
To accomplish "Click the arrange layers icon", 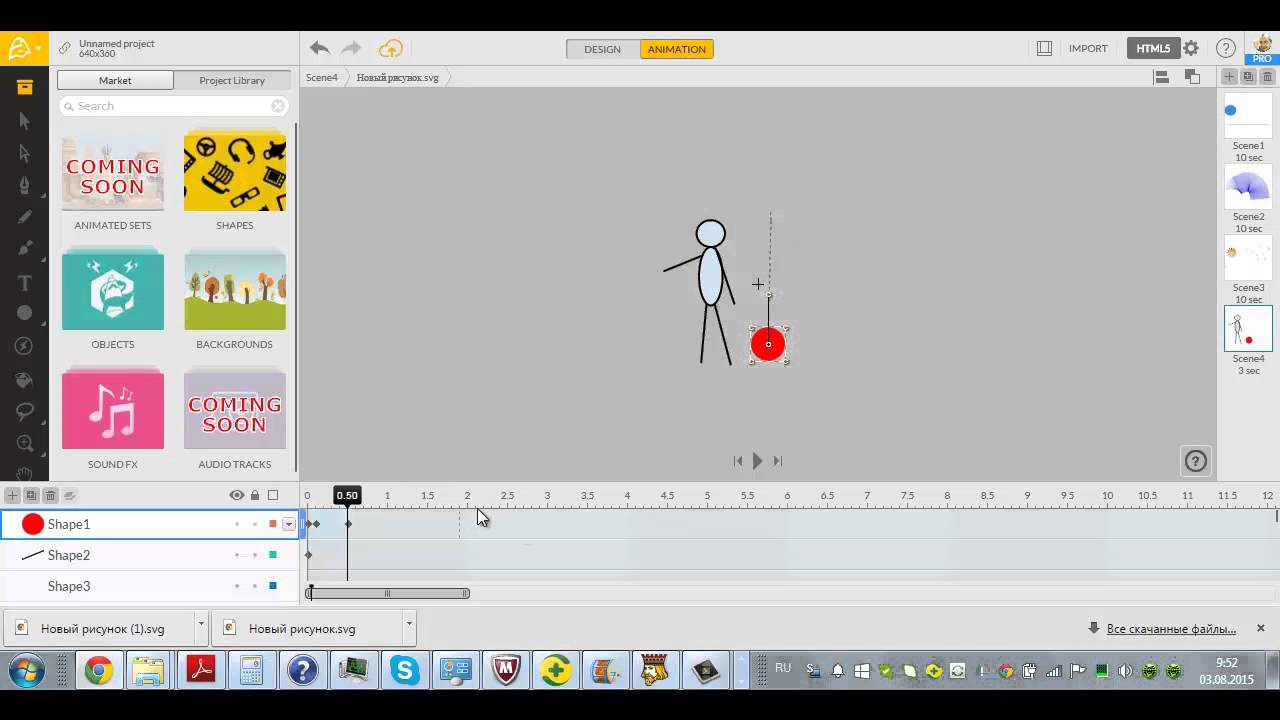I will [x=1192, y=76].
